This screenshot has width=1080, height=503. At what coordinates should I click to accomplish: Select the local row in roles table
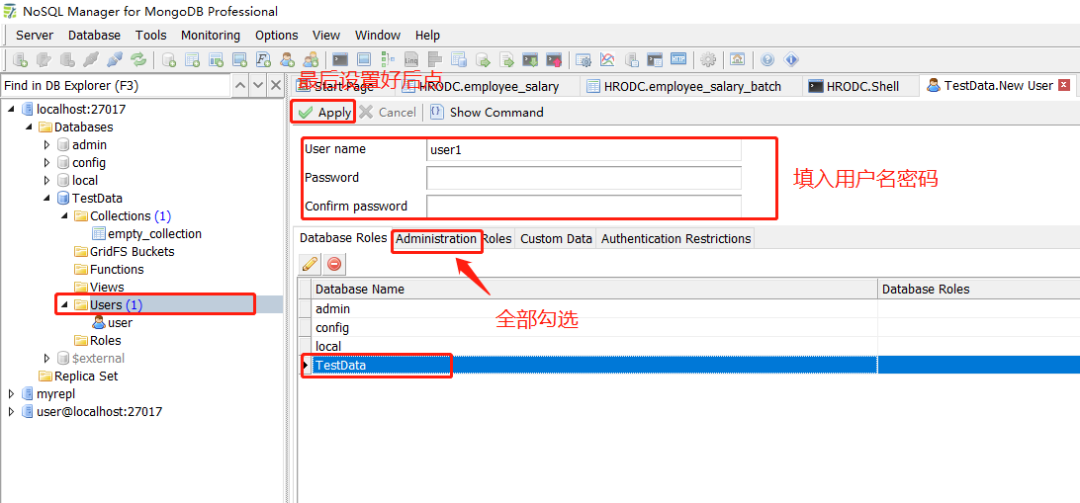(689, 346)
